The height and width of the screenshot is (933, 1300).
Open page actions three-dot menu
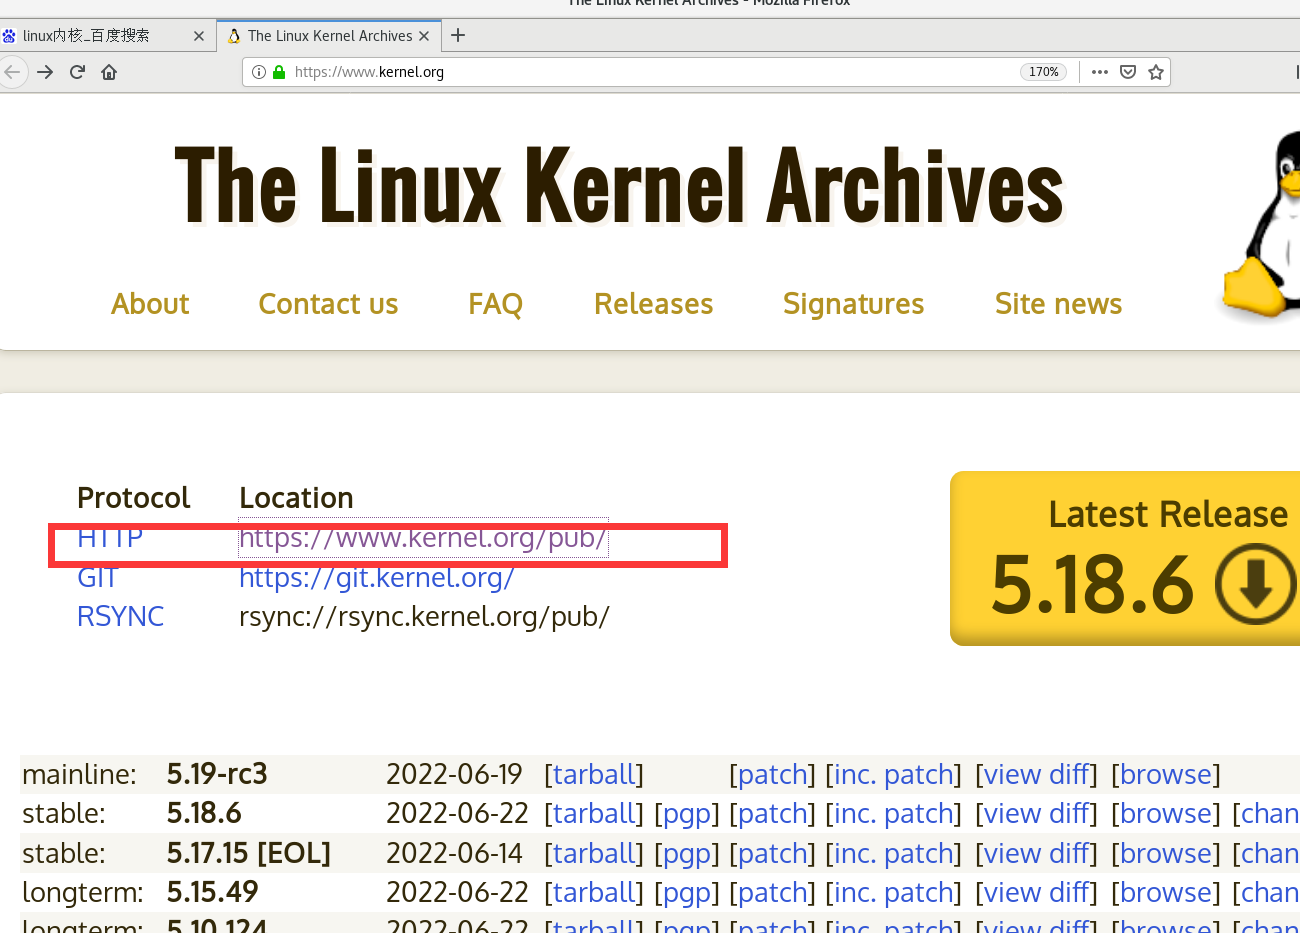1100,72
